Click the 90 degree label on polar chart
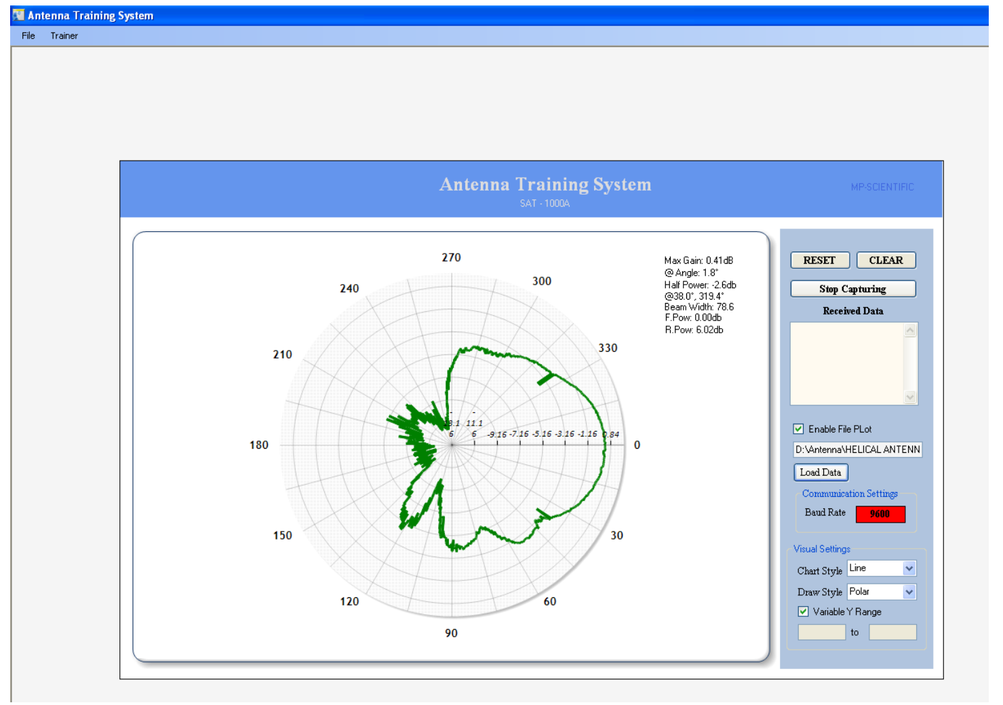 [x=451, y=633]
